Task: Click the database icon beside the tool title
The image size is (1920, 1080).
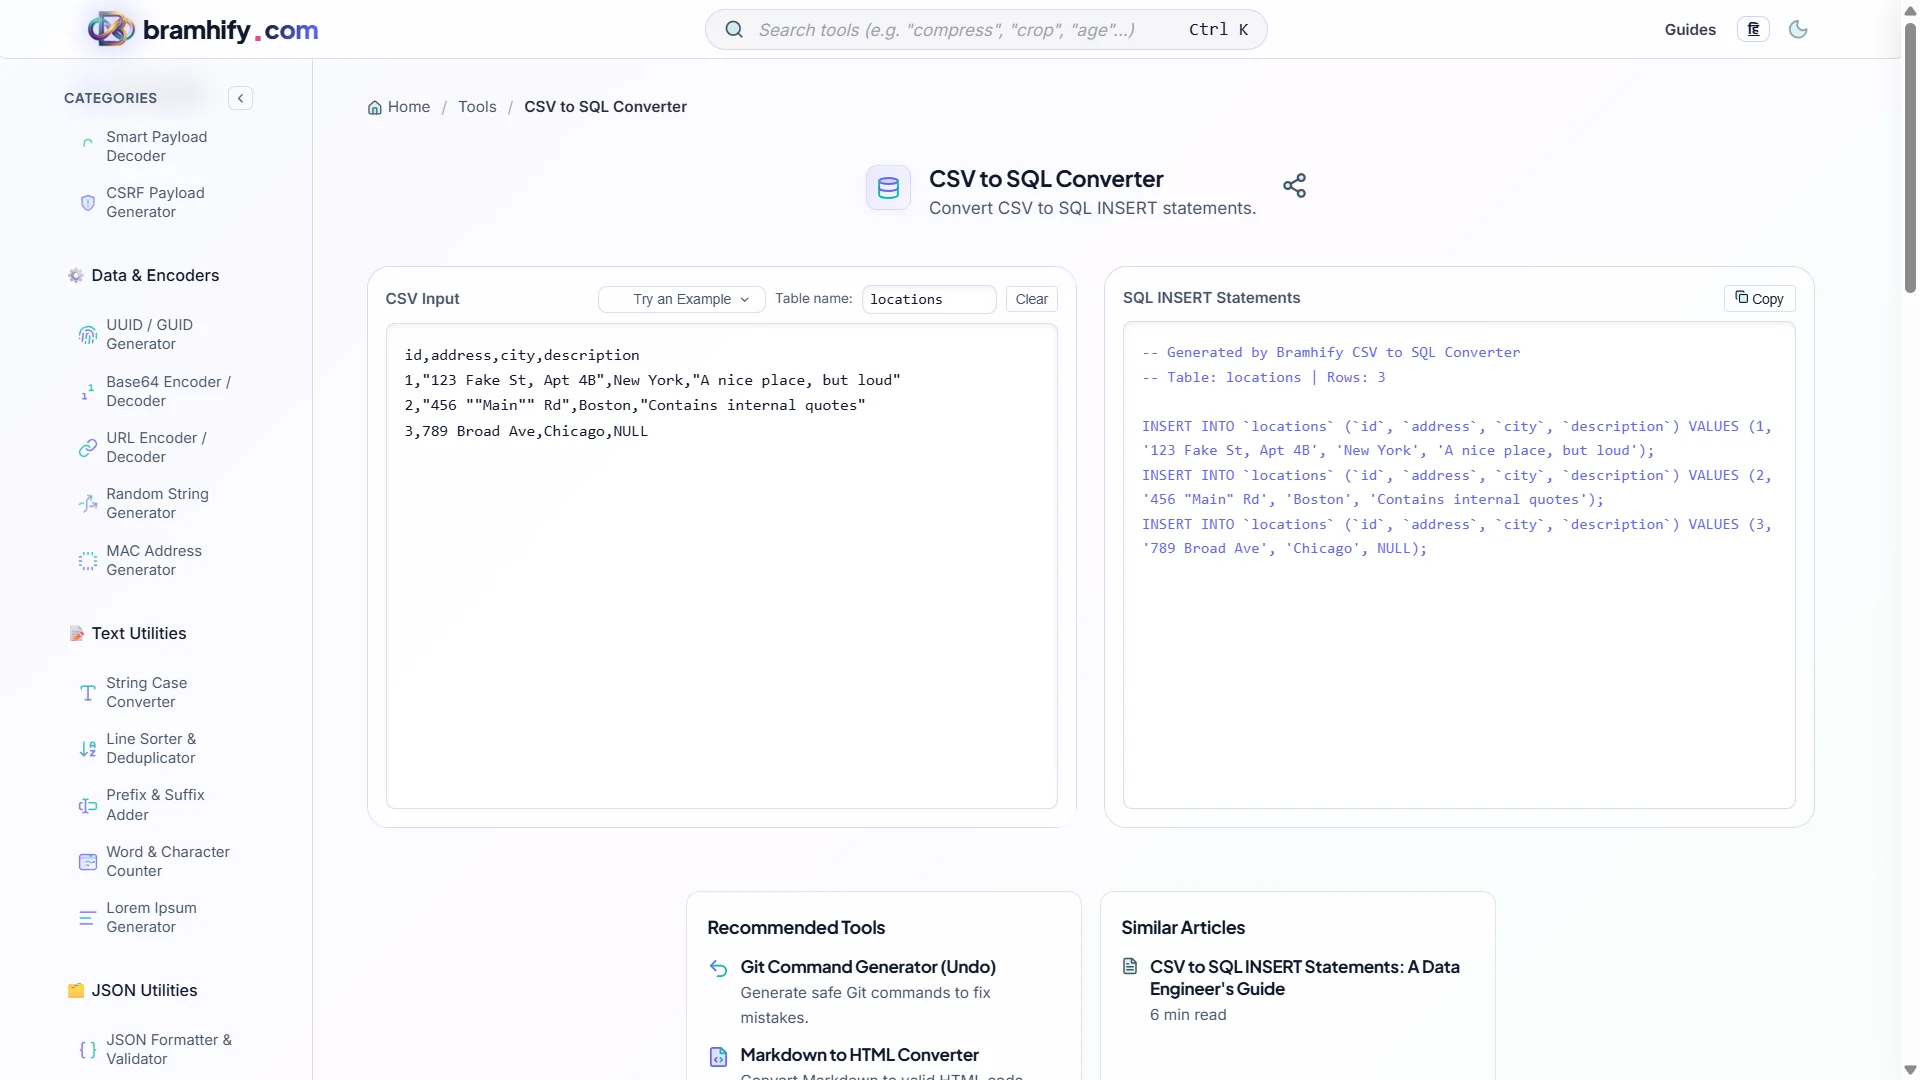Action: pyautogui.click(x=888, y=188)
